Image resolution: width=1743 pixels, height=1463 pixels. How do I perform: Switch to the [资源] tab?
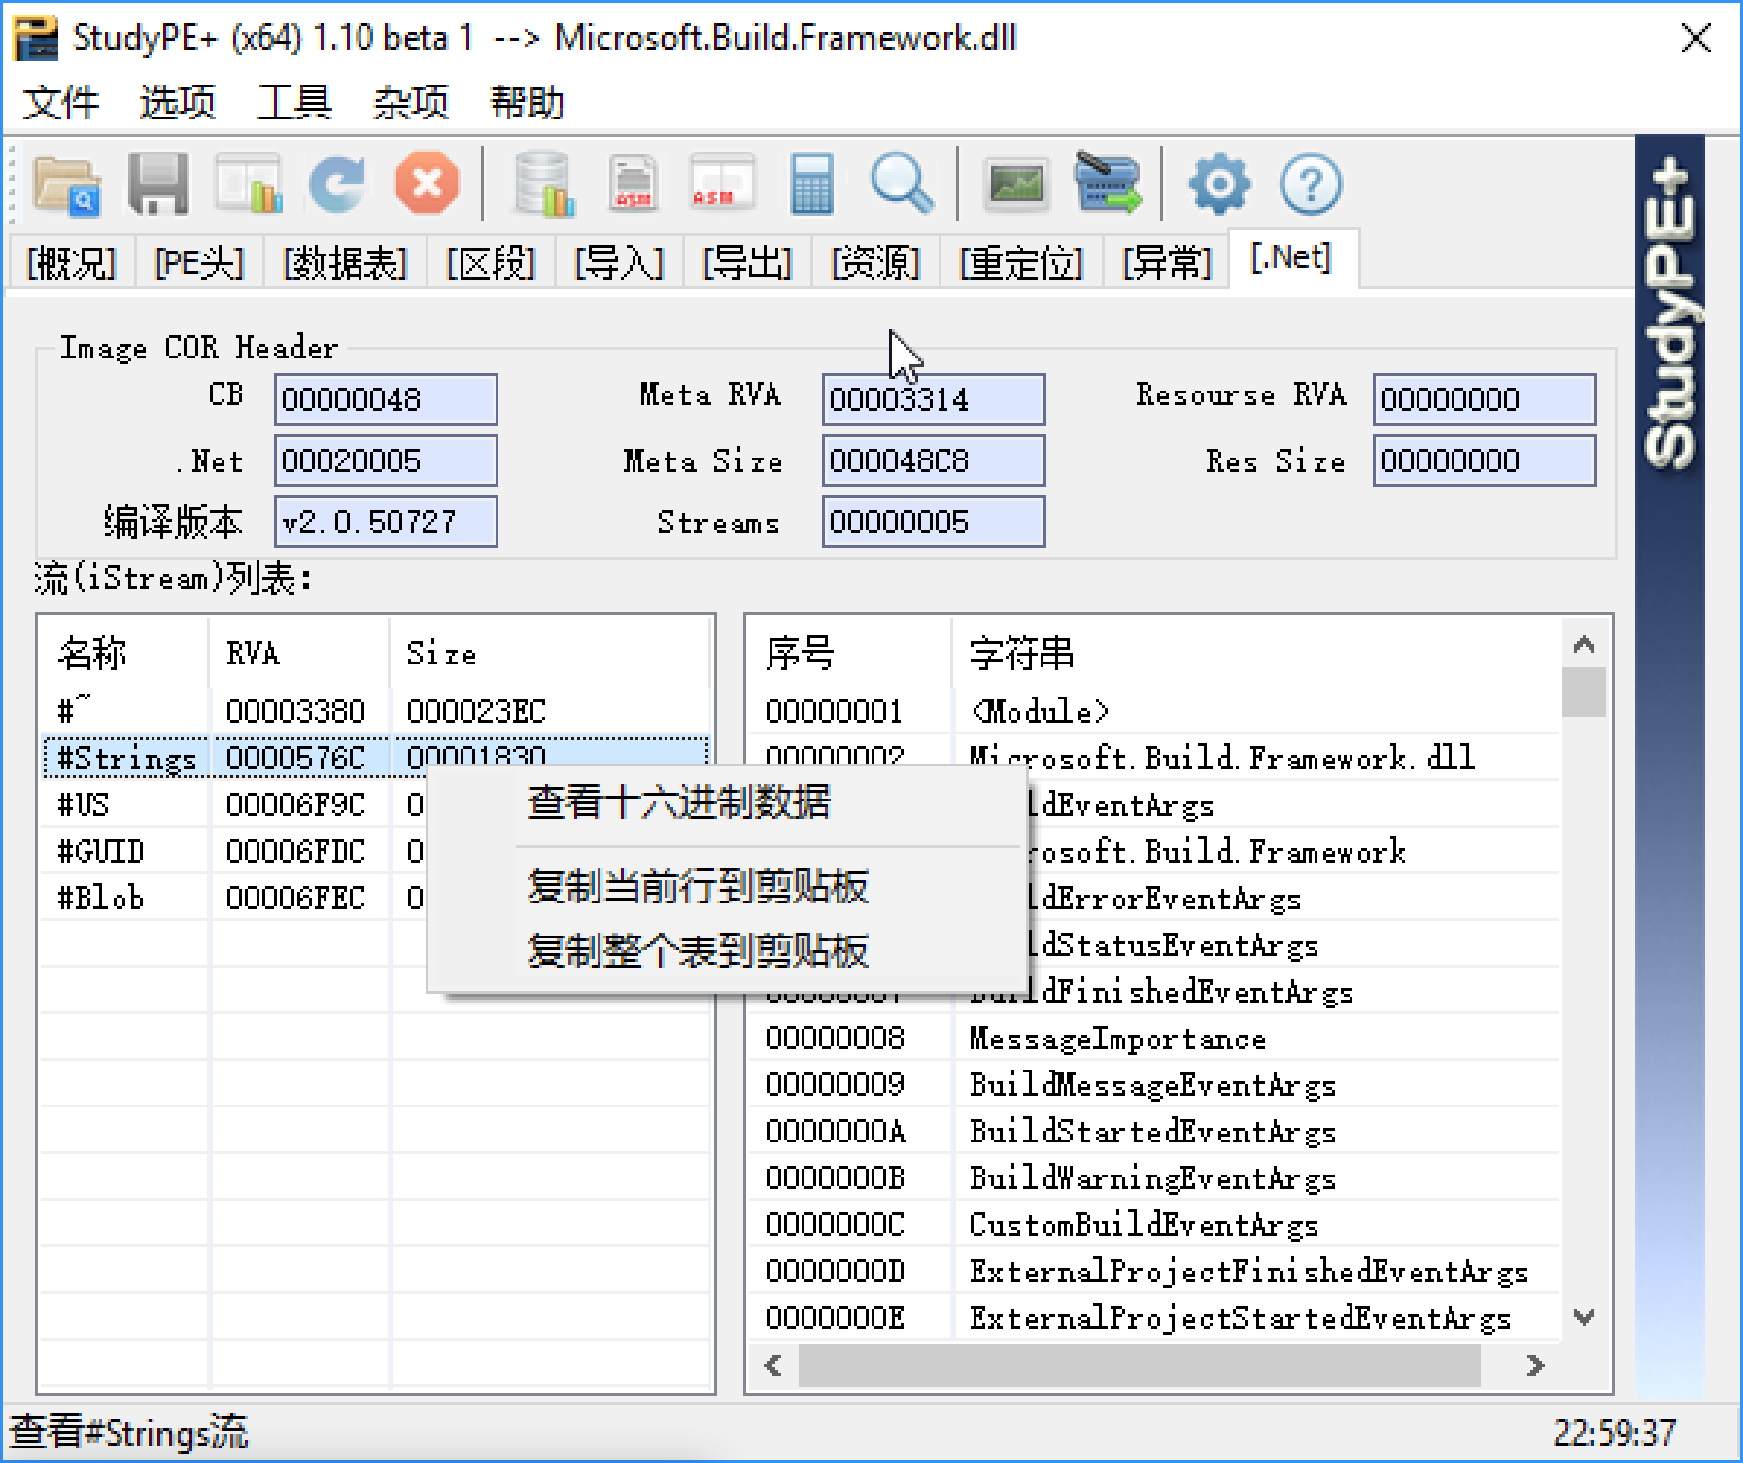(x=875, y=263)
